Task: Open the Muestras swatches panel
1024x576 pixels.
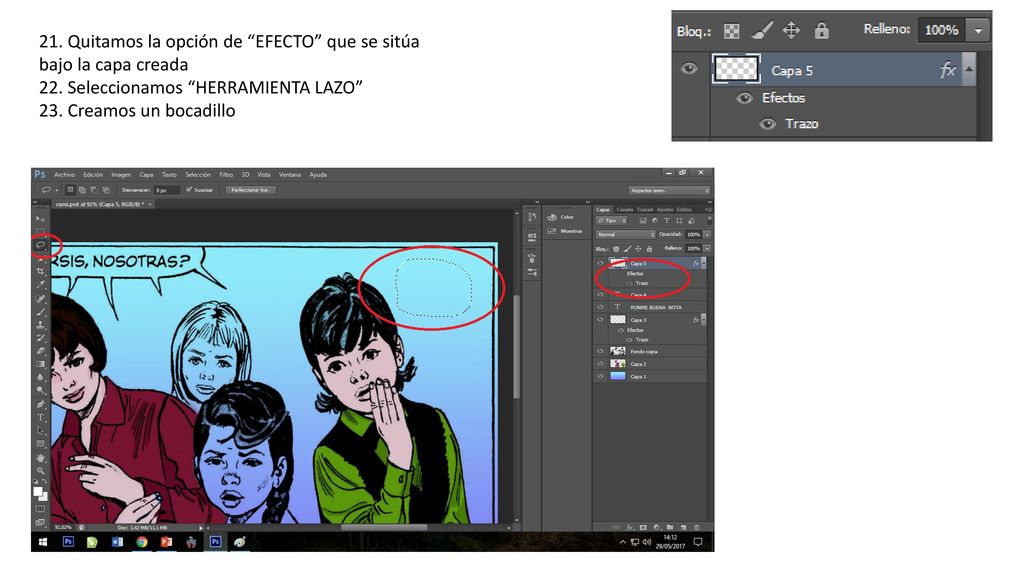Action: [566, 231]
